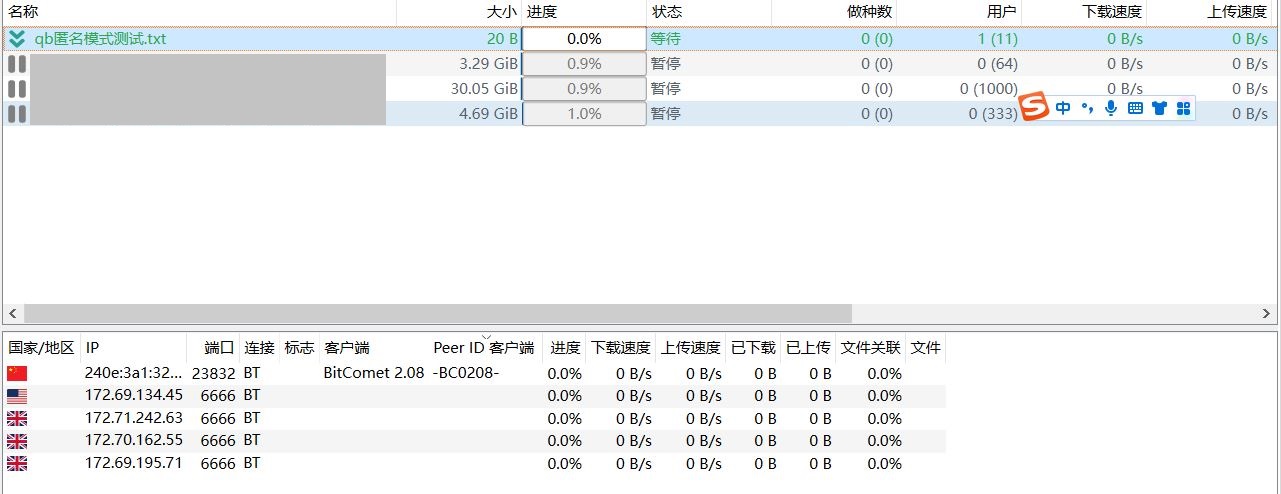The image size is (1281, 494).
Task: Click the 1.0% progress bar of the 4.69 GiB torrent
Action: (x=584, y=114)
